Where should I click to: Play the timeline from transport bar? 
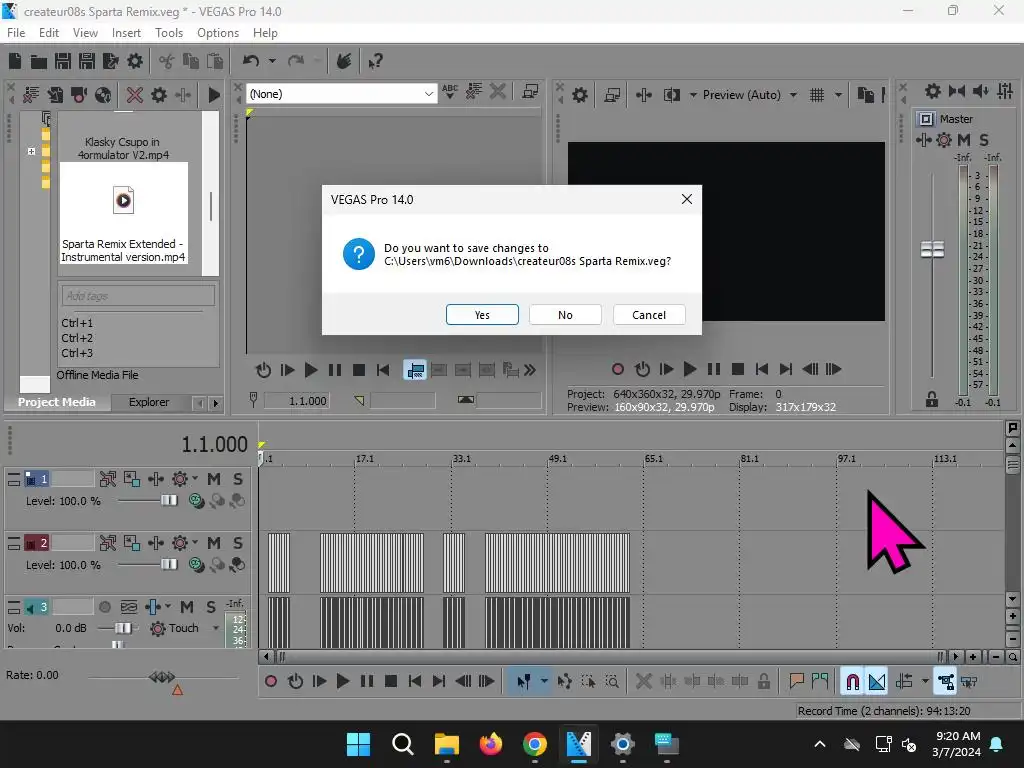point(343,682)
